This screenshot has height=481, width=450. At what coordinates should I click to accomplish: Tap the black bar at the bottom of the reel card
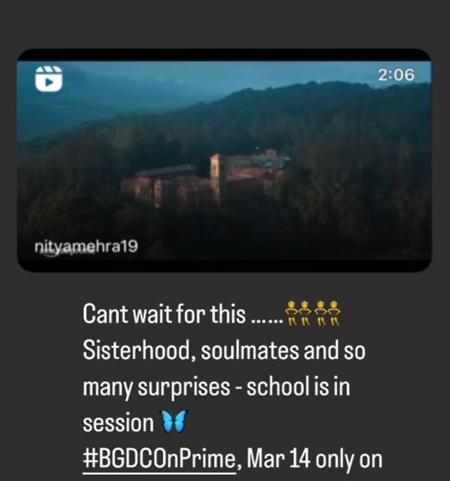click(x=224, y=266)
